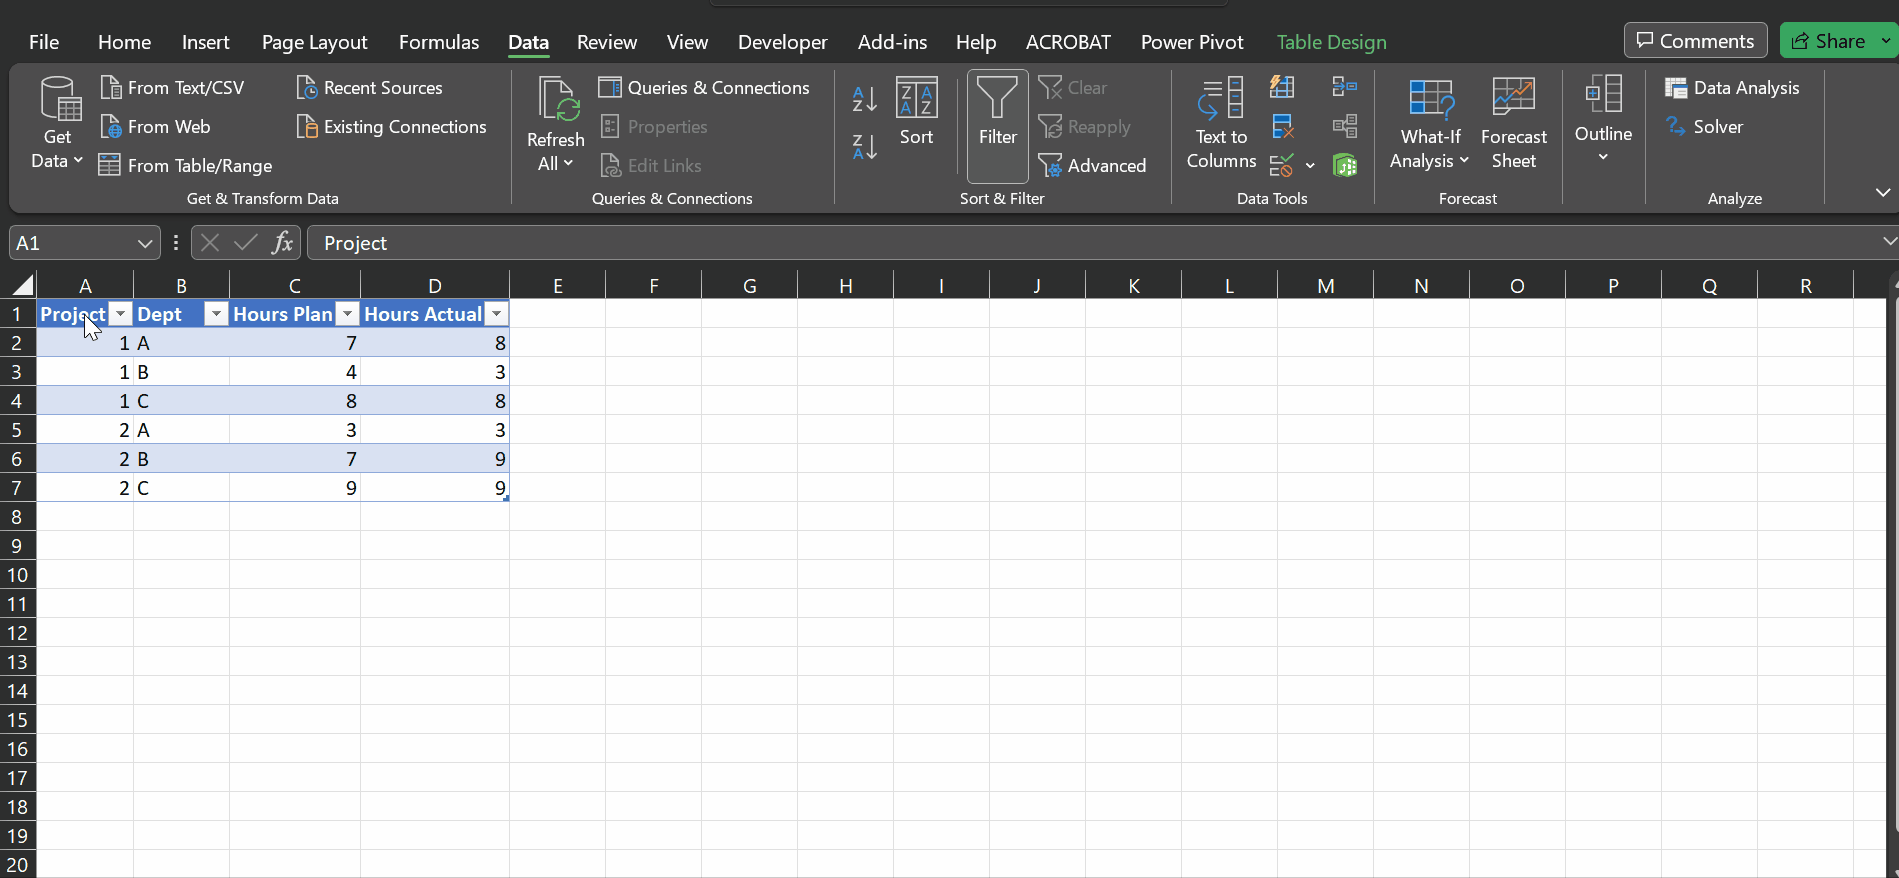Select cell D6 containing 9
The width and height of the screenshot is (1899, 878).
coord(435,459)
